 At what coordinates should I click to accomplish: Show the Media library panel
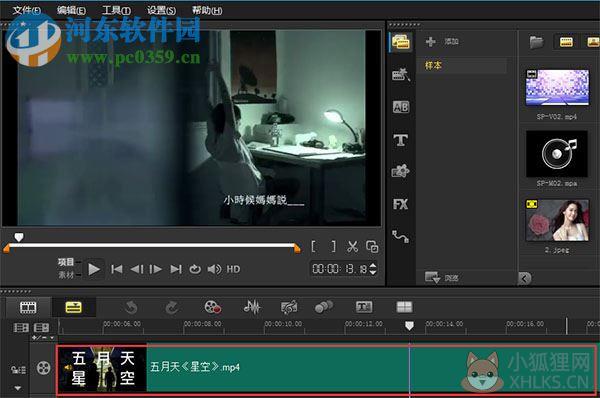click(x=401, y=42)
